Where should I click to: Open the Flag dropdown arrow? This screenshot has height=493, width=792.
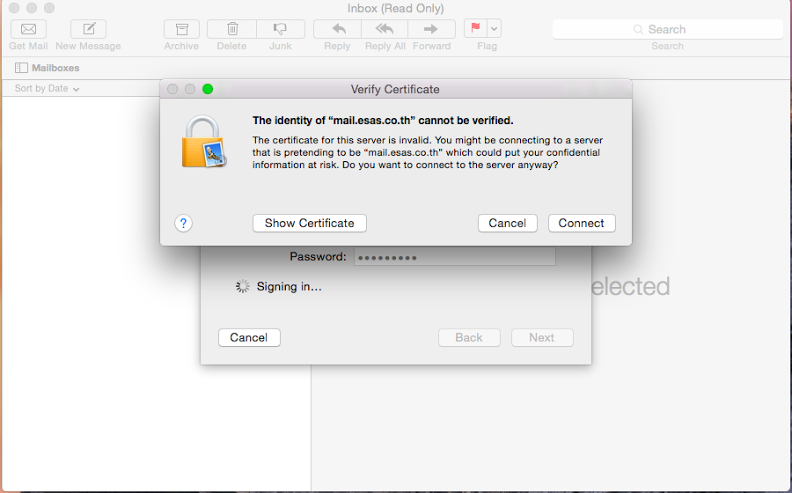click(494, 29)
